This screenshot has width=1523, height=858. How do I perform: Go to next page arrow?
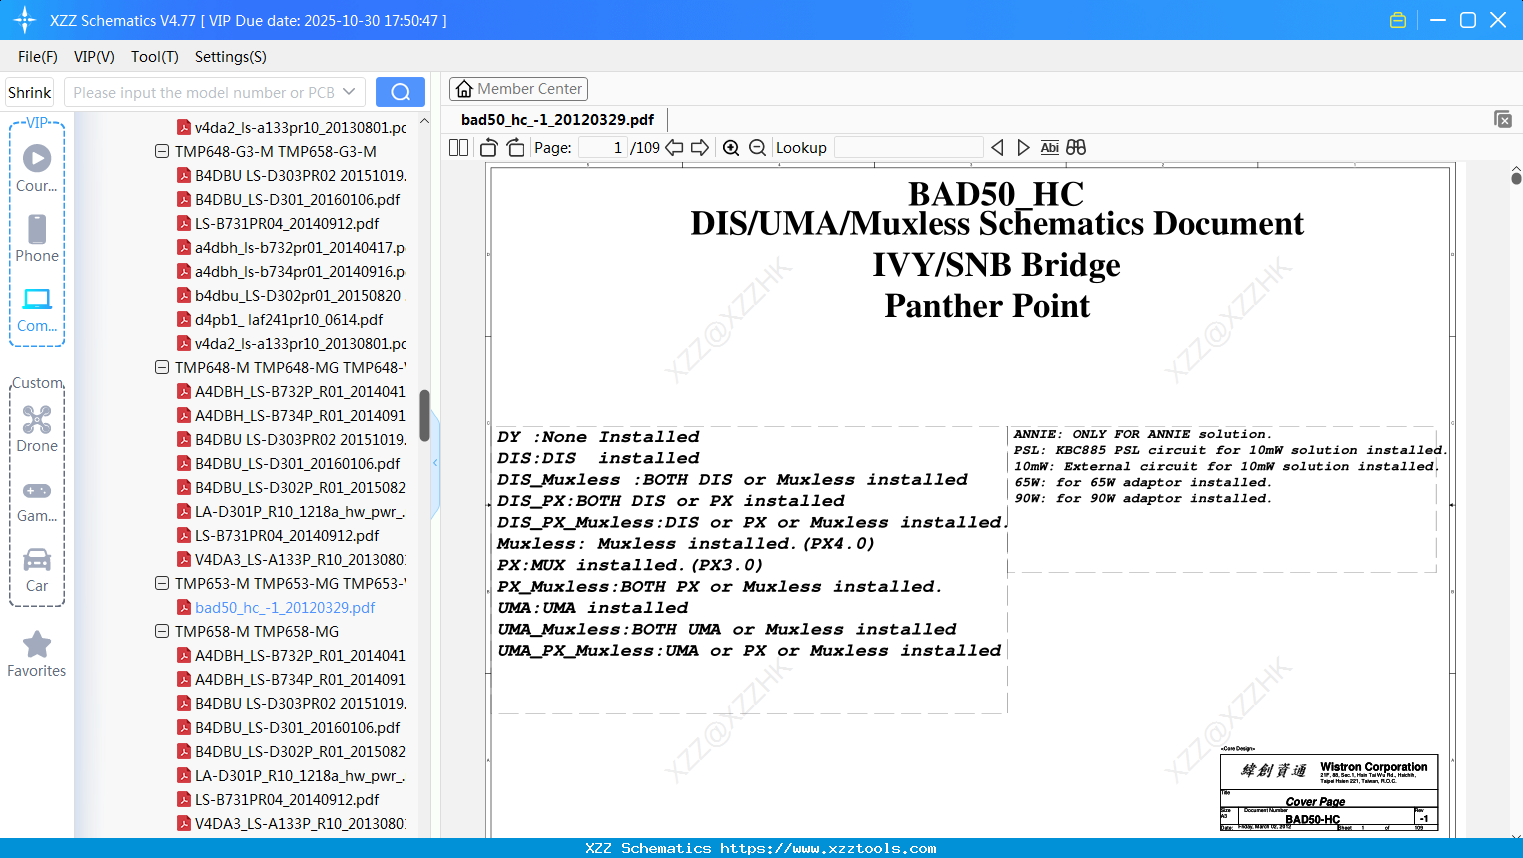pos(700,147)
